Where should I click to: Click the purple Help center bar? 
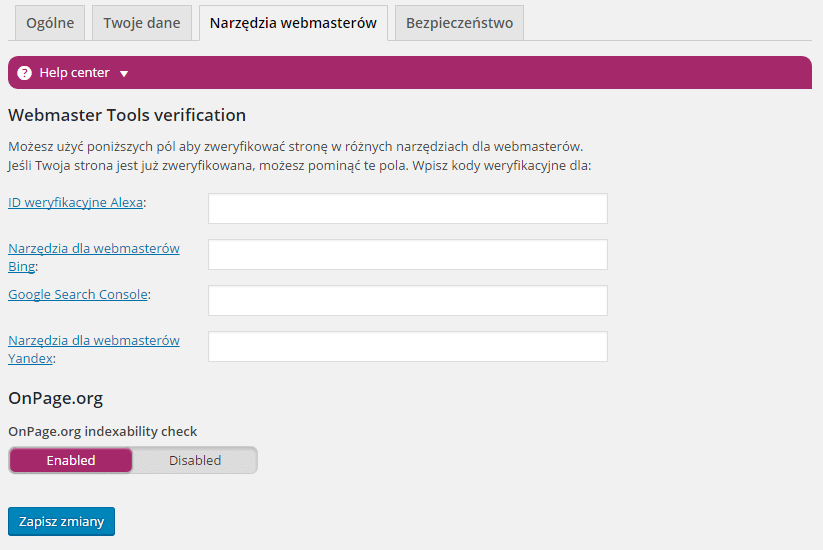coord(410,72)
